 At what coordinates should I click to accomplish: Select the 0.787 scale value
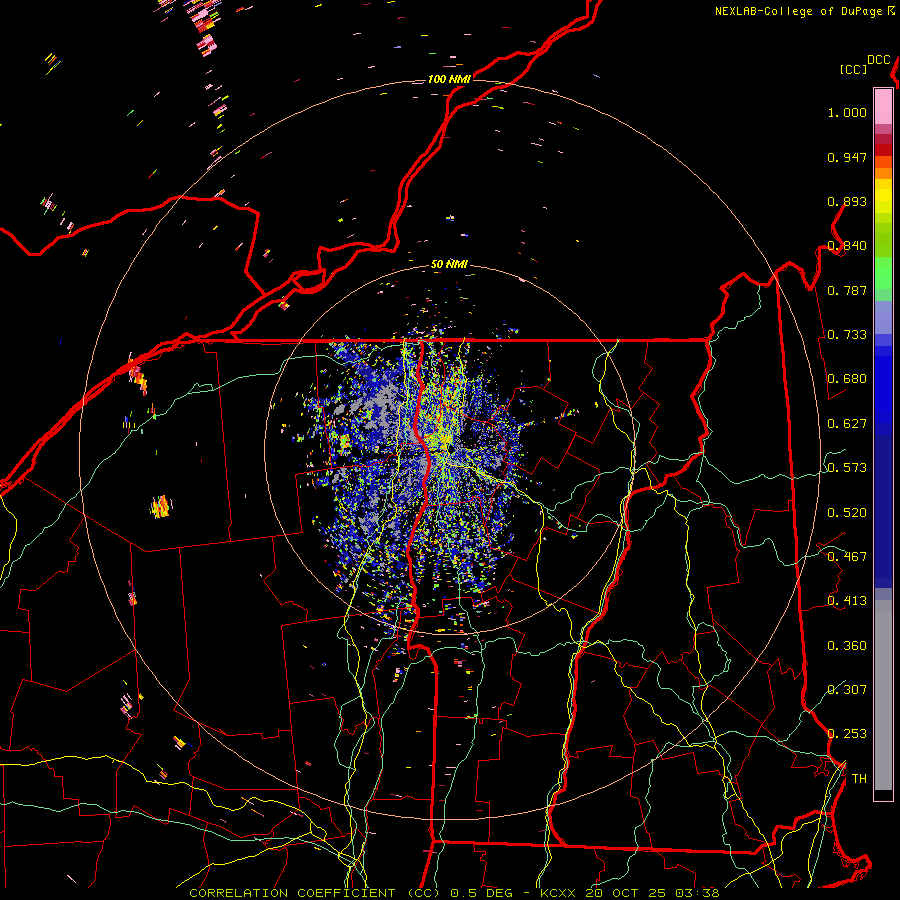(x=847, y=290)
